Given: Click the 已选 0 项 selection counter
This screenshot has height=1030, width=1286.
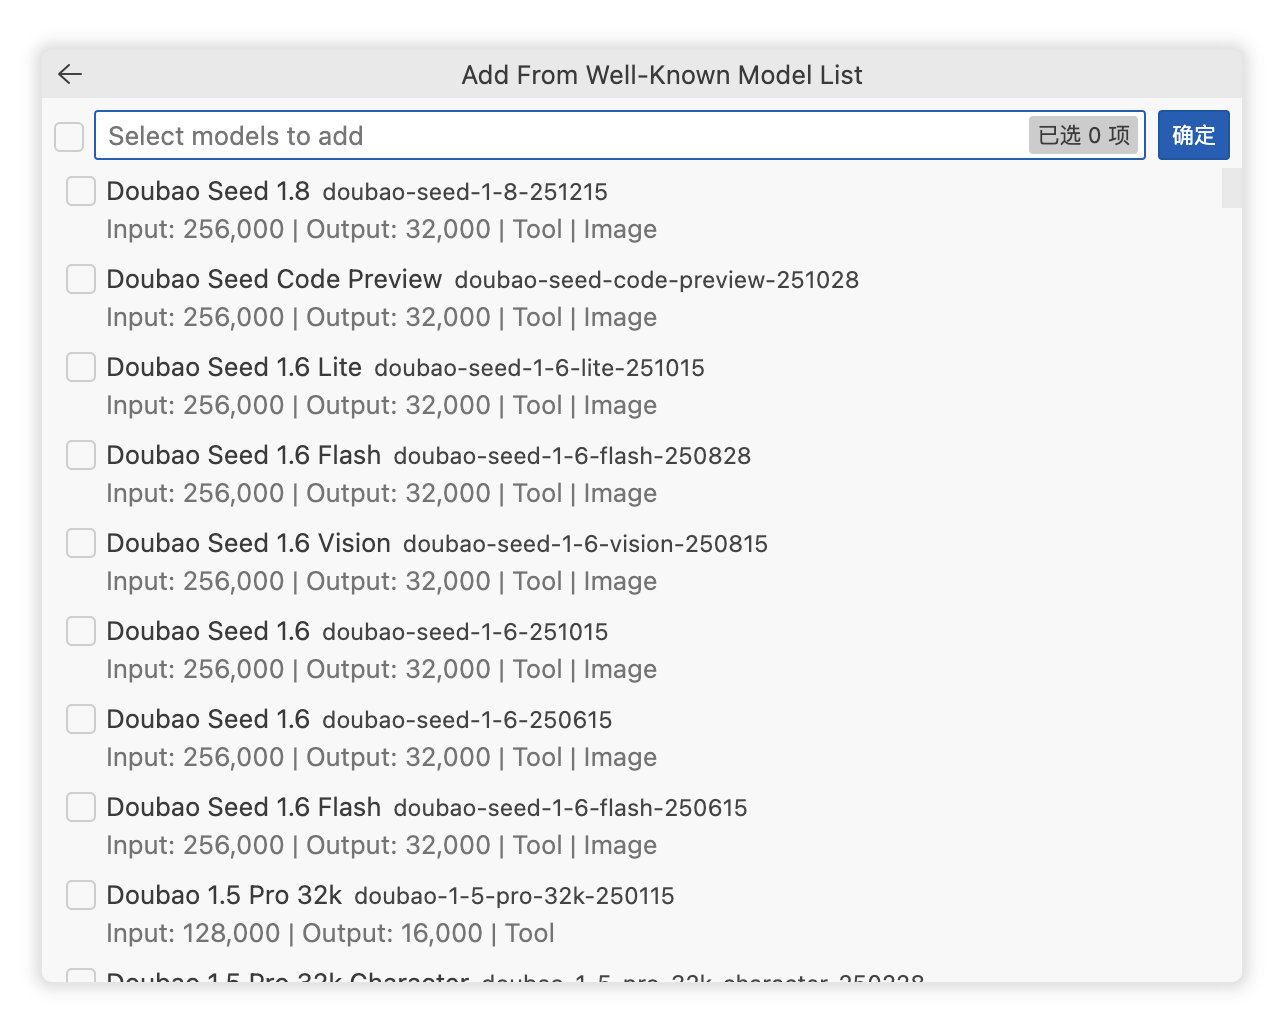Looking at the screenshot, I should (1083, 135).
